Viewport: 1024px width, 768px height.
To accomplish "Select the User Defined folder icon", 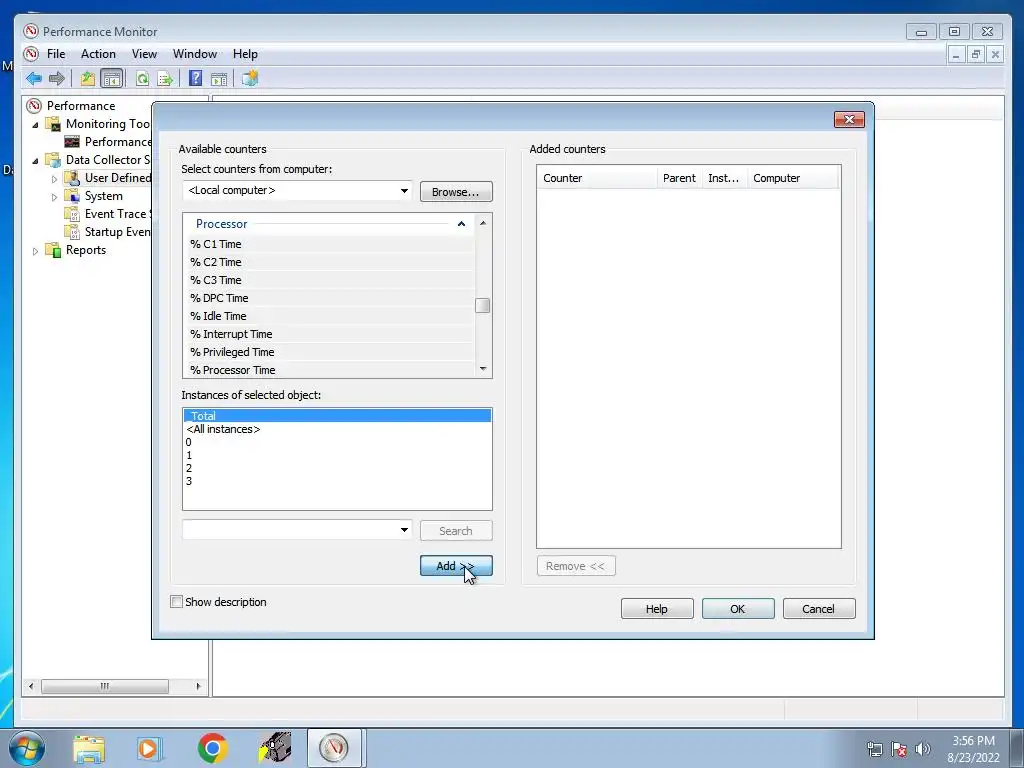I will pyautogui.click(x=72, y=178).
